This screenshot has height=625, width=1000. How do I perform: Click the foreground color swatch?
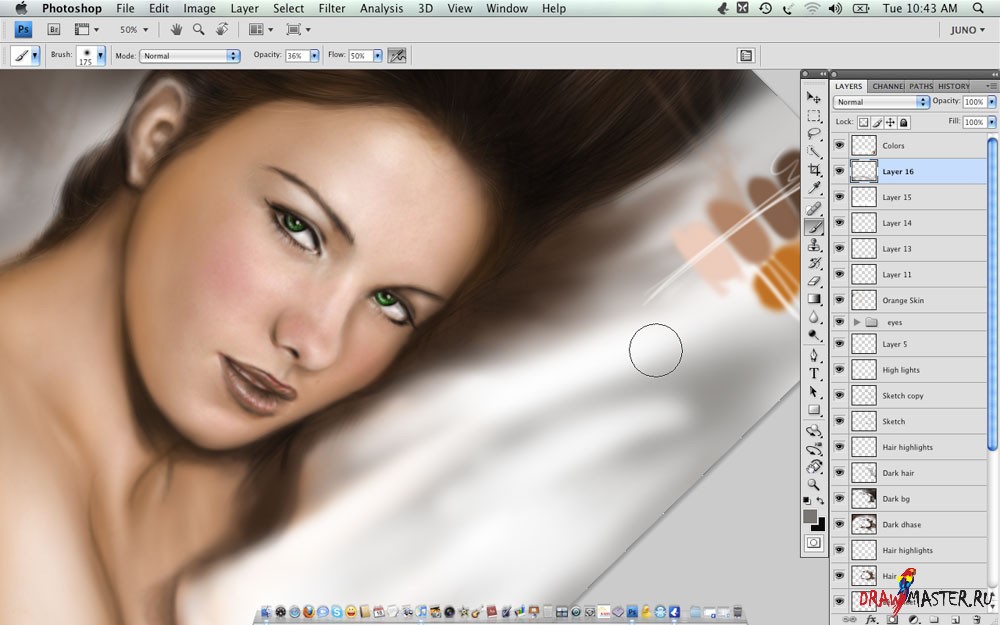(810, 516)
